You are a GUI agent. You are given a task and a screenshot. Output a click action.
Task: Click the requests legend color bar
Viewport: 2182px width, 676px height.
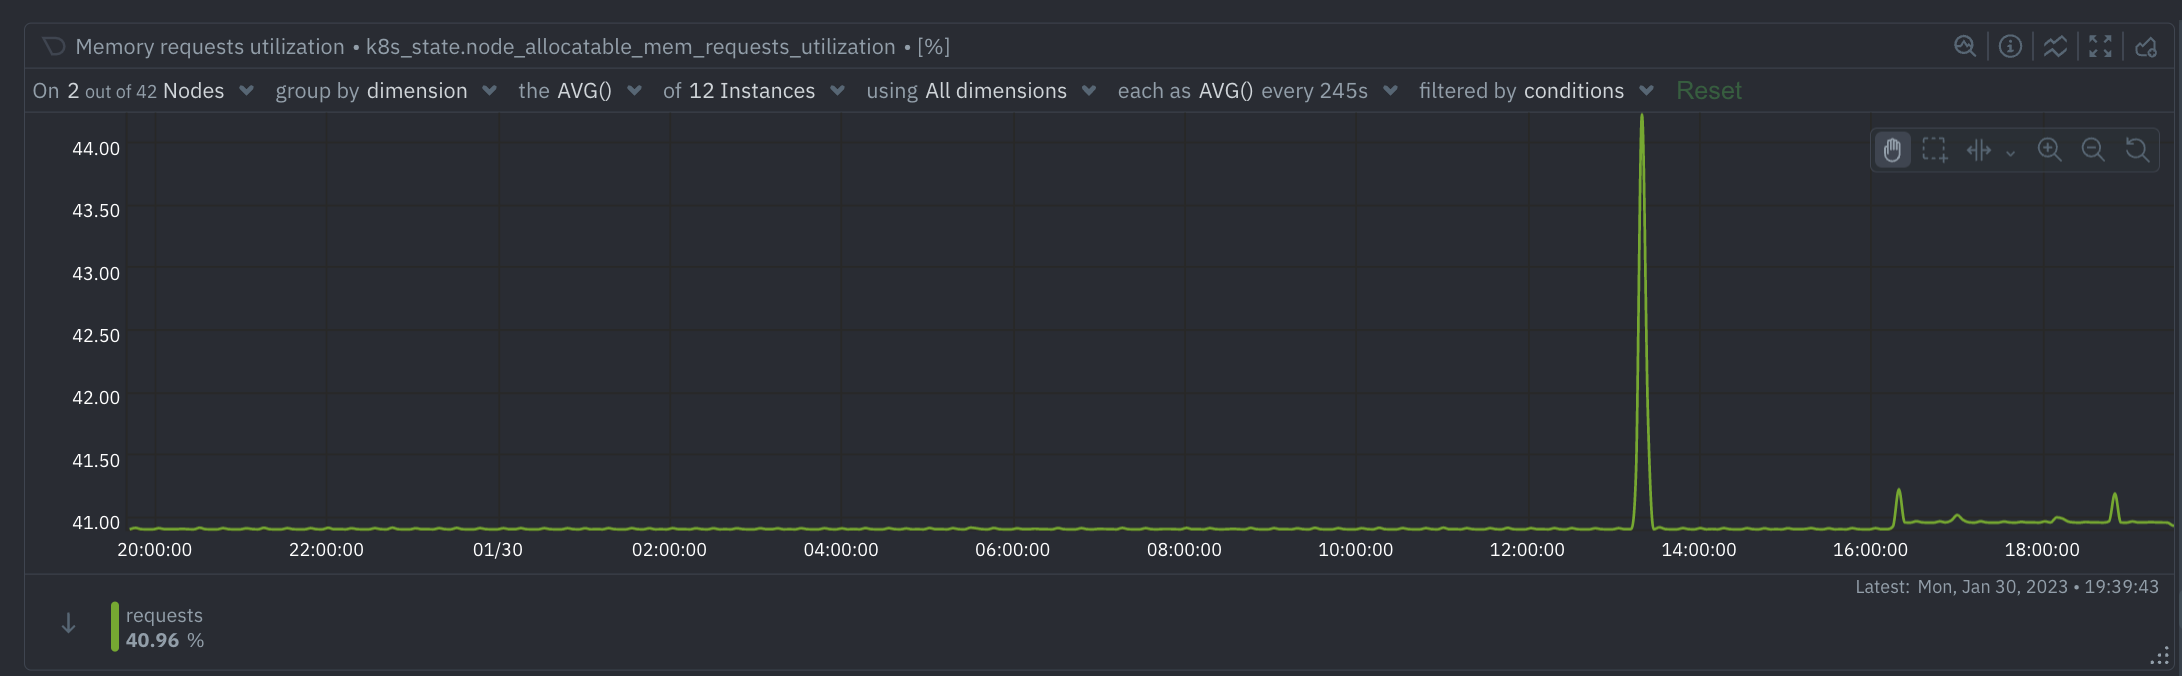(x=115, y=627)
